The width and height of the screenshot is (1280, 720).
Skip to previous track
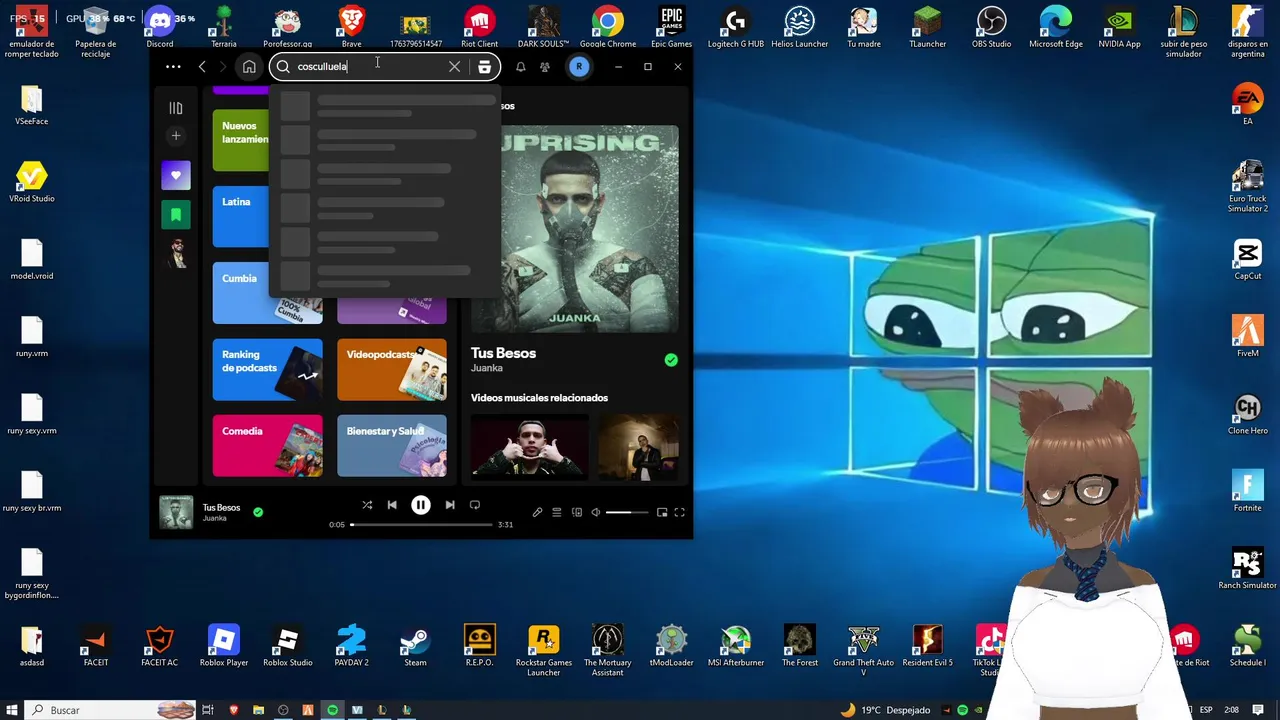[392, 506]
